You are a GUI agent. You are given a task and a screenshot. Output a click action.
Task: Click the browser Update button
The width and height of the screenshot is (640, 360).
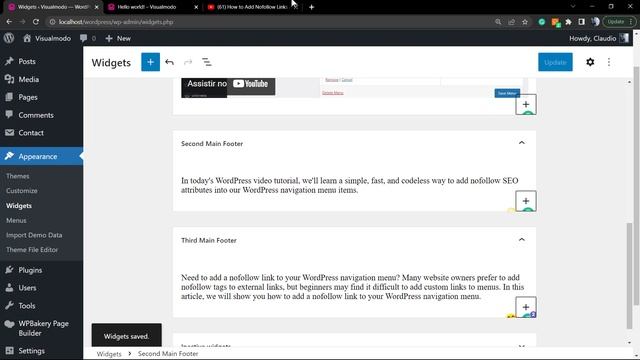pyautogui.click(x=619, y=22)
